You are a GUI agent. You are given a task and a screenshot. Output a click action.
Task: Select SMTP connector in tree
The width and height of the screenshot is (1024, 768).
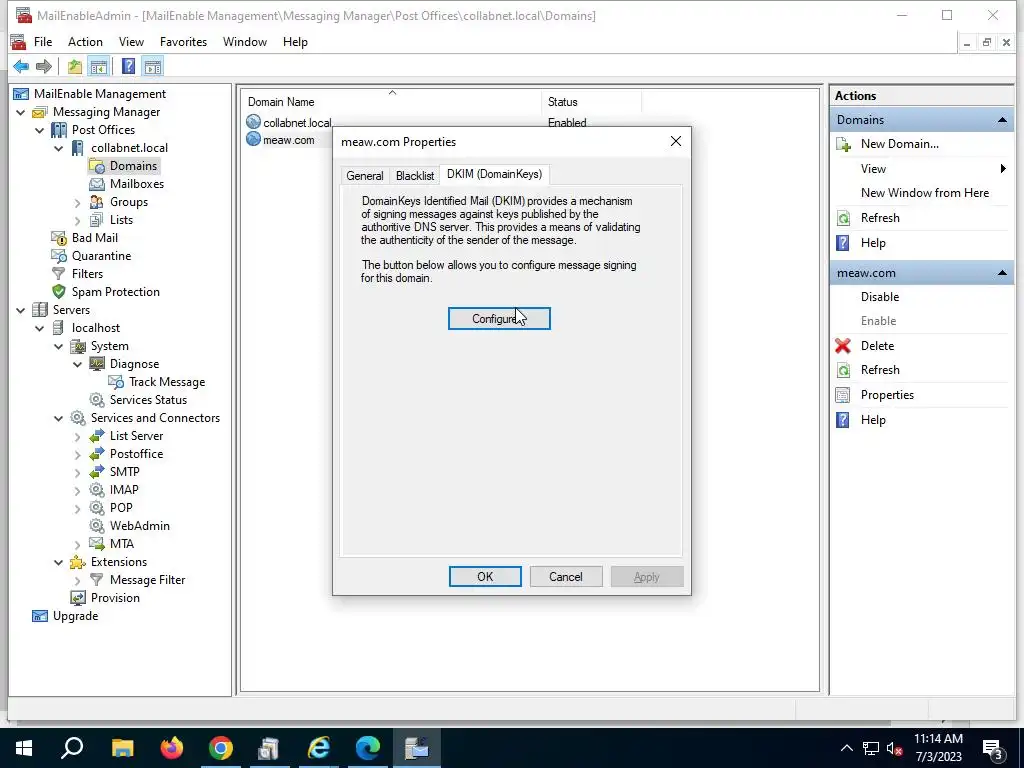(124, 472)
